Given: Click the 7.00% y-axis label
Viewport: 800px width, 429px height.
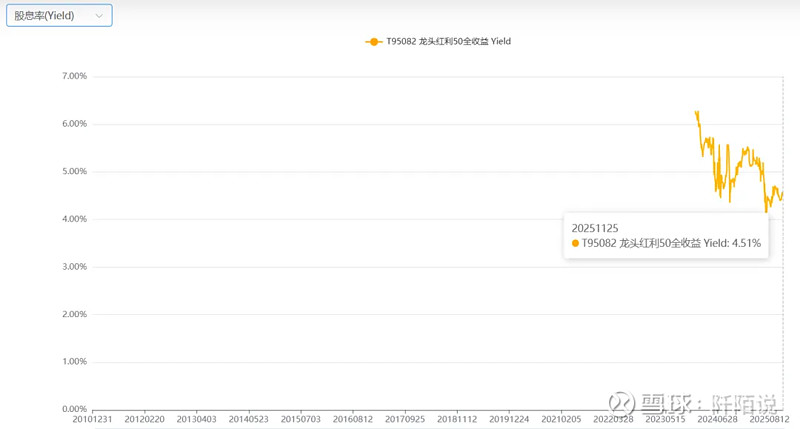Looking at the screenshot, I should 74,76.
